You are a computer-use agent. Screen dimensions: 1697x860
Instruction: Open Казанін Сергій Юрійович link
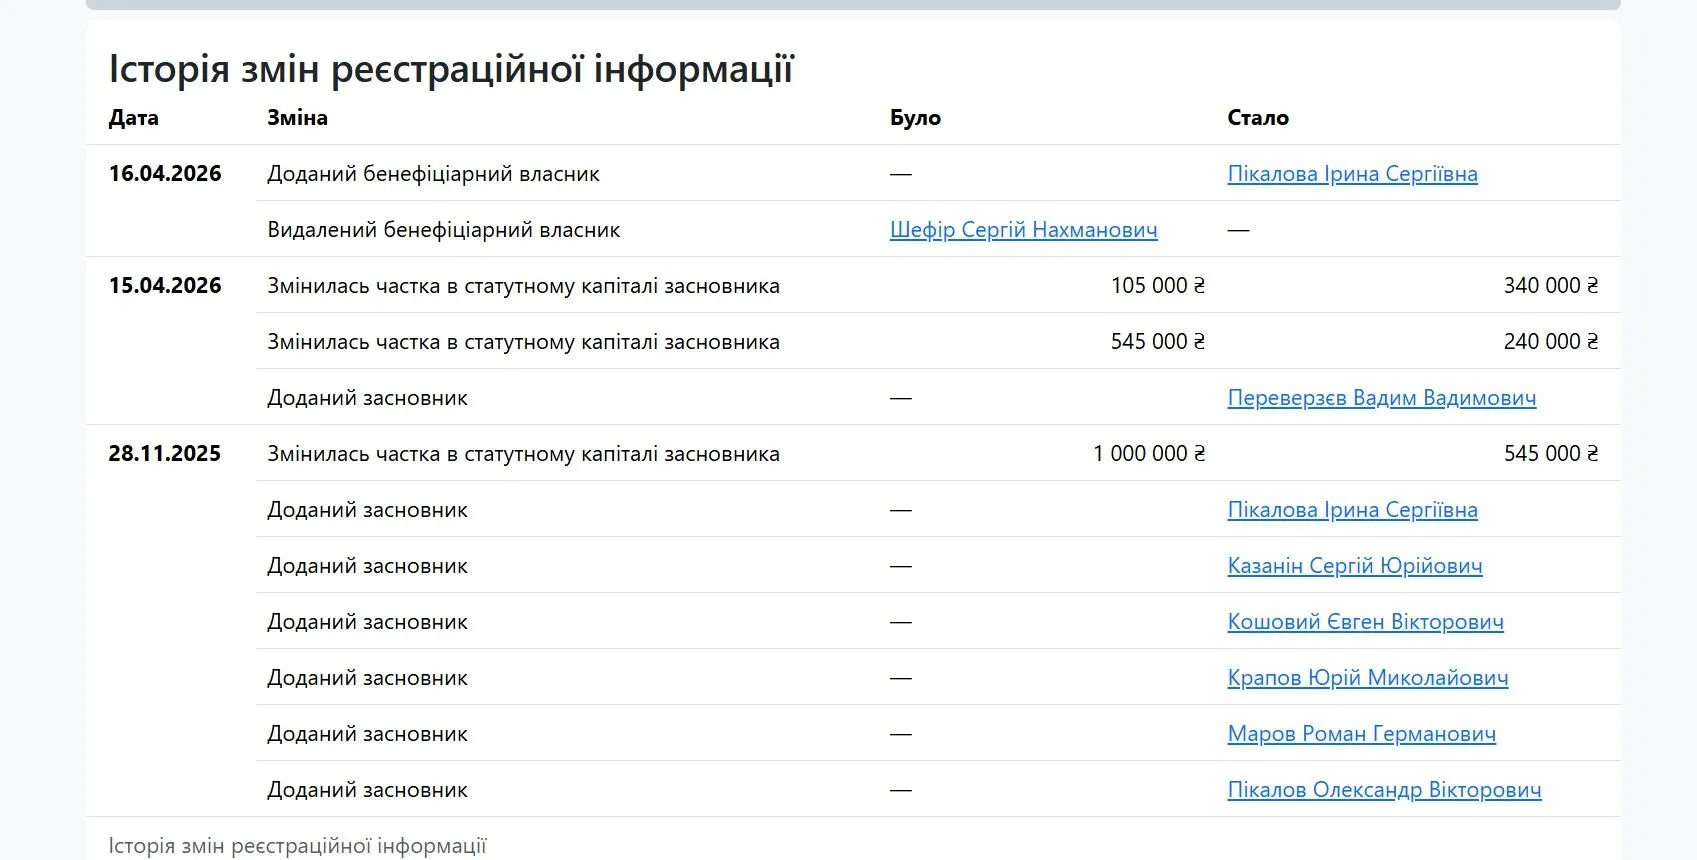coord(1355,566)
